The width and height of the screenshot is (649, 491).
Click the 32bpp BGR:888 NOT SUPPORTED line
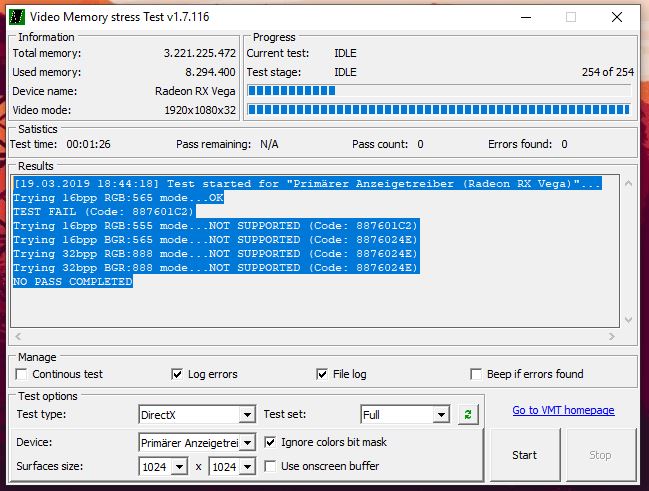216,267
